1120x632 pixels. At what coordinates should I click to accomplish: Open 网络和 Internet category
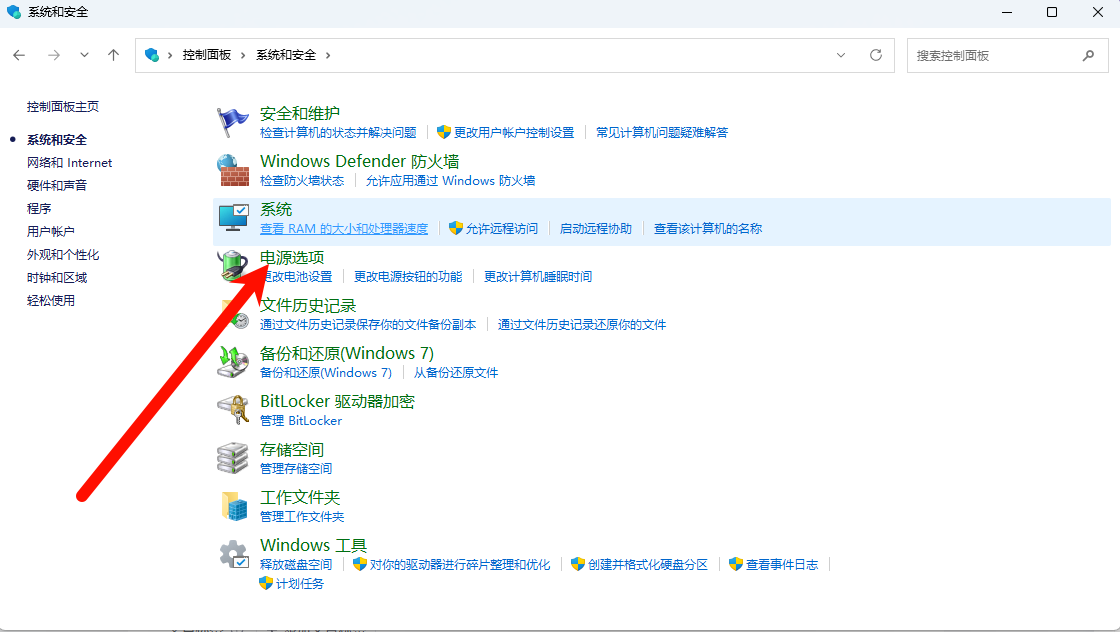coord(69,163)
